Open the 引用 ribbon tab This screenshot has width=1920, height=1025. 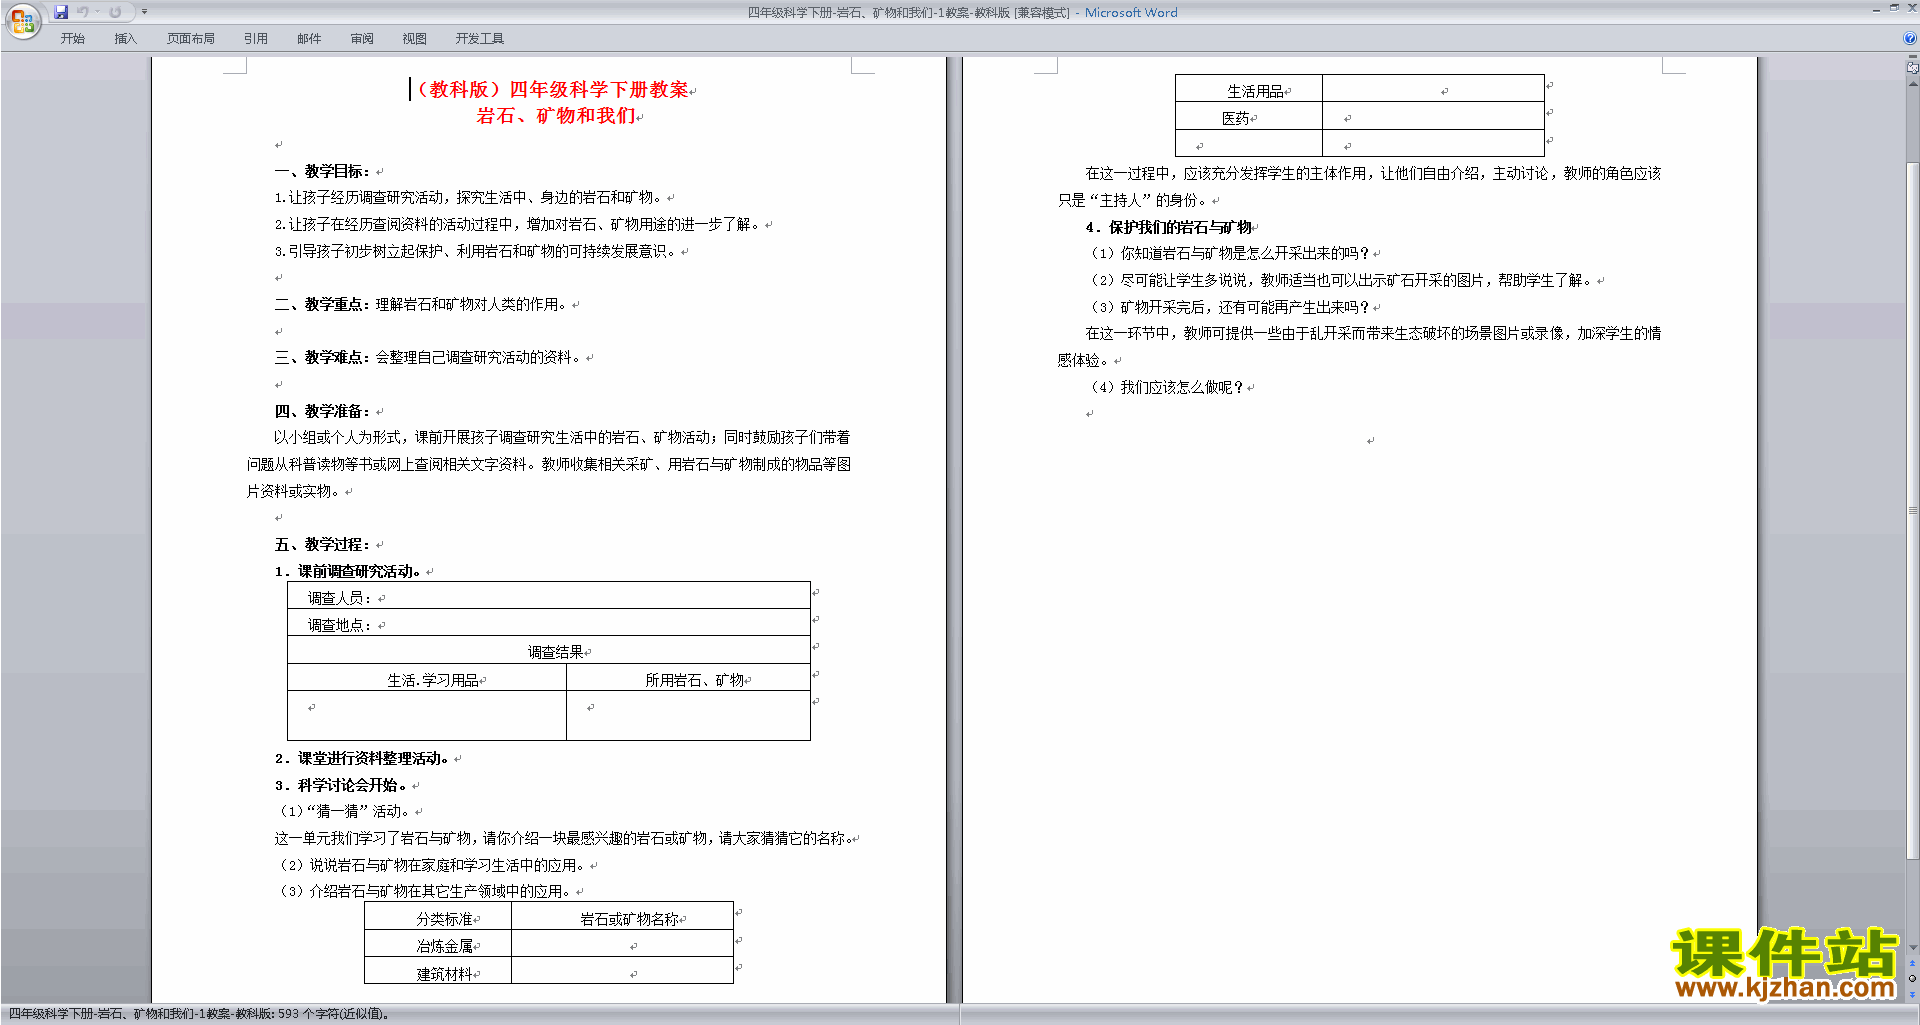255,39
